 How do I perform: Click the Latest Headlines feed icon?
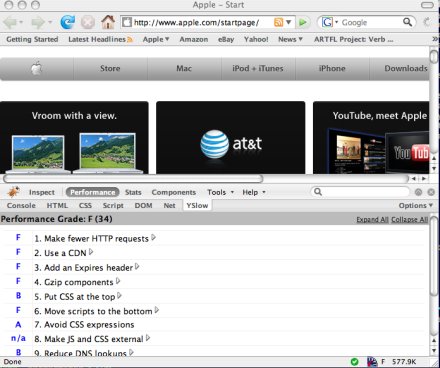(130, 40)
